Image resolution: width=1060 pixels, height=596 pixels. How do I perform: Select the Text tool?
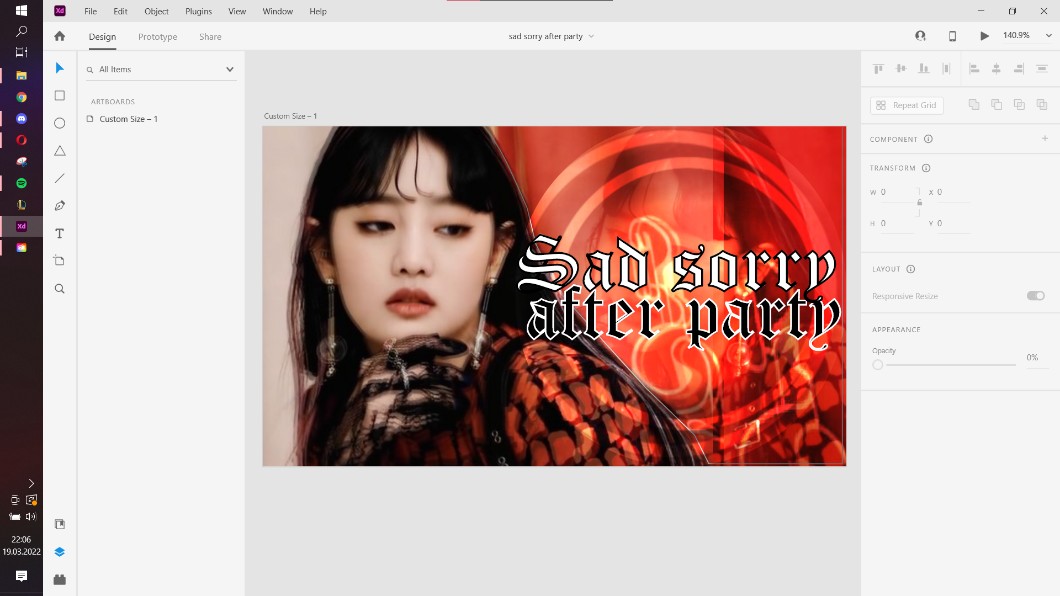click(x=60, y=233)
